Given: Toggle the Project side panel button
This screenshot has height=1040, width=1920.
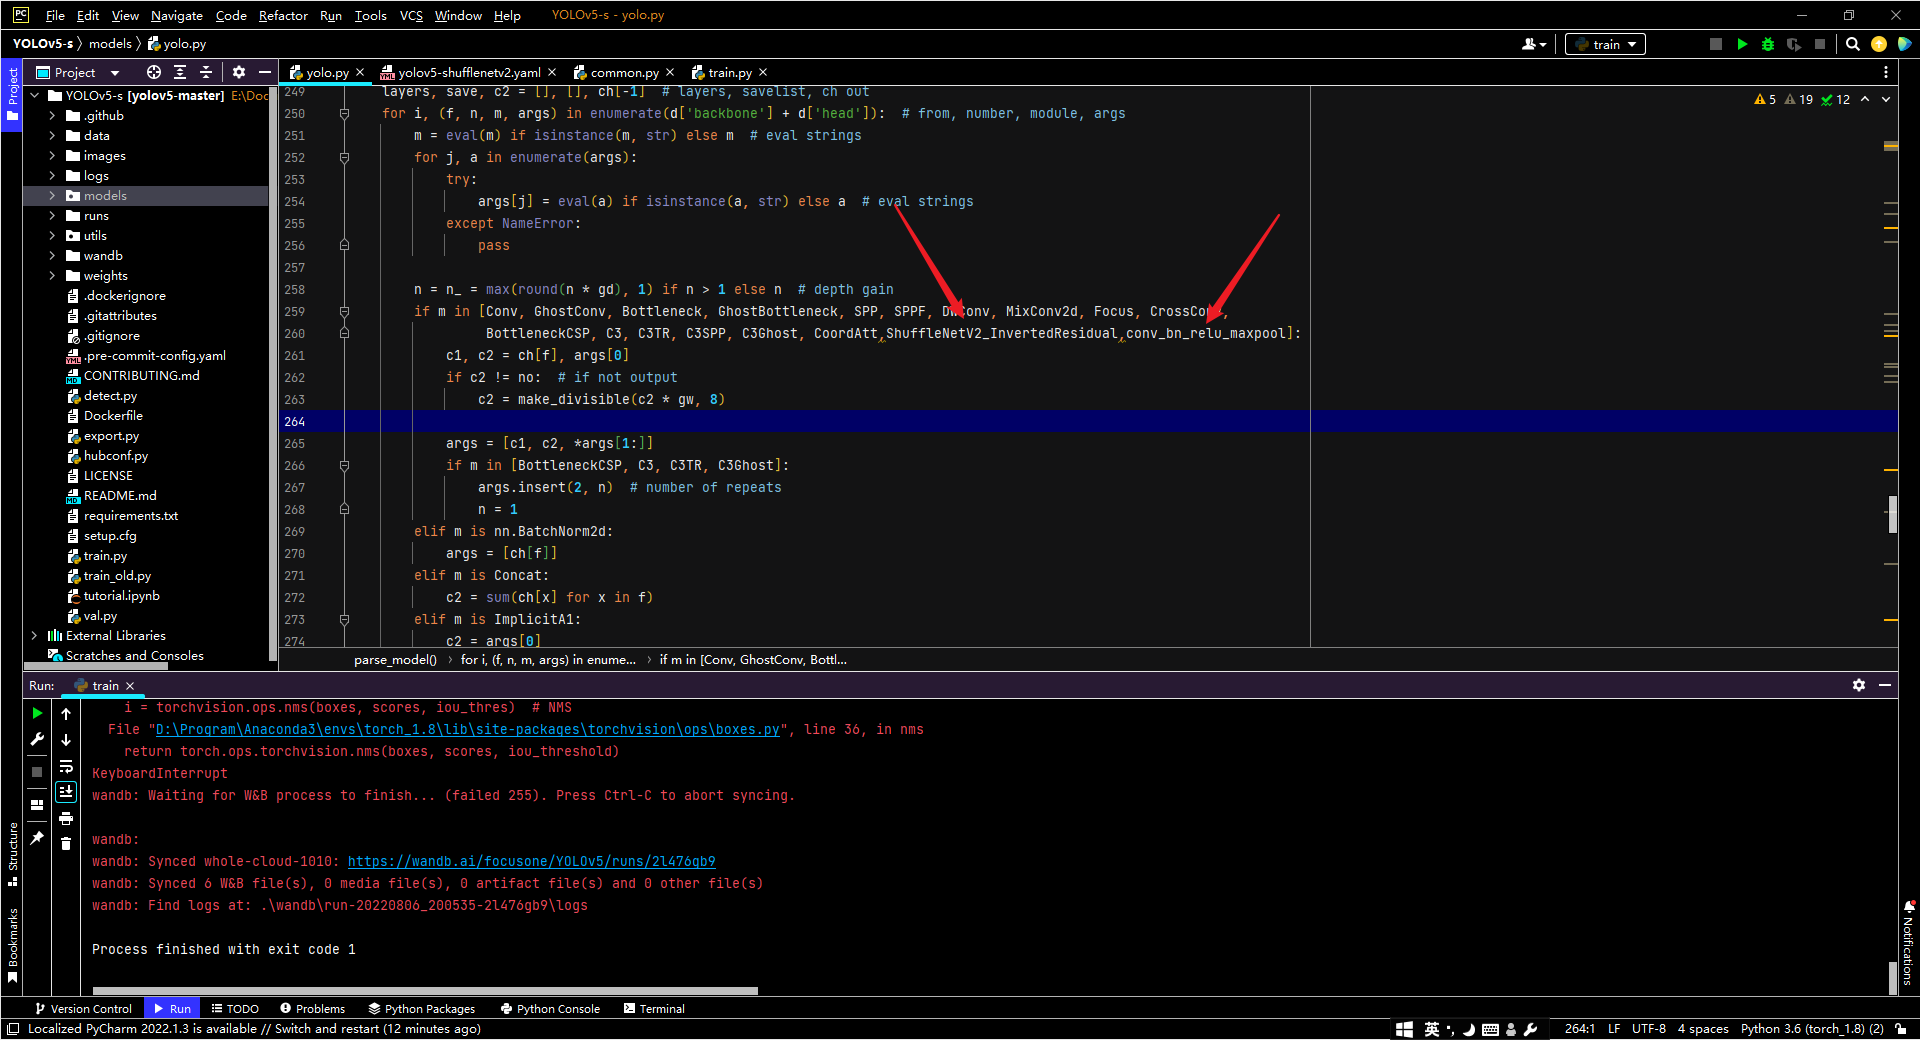Looking at the screenshot, I should (x=12, y=94).
